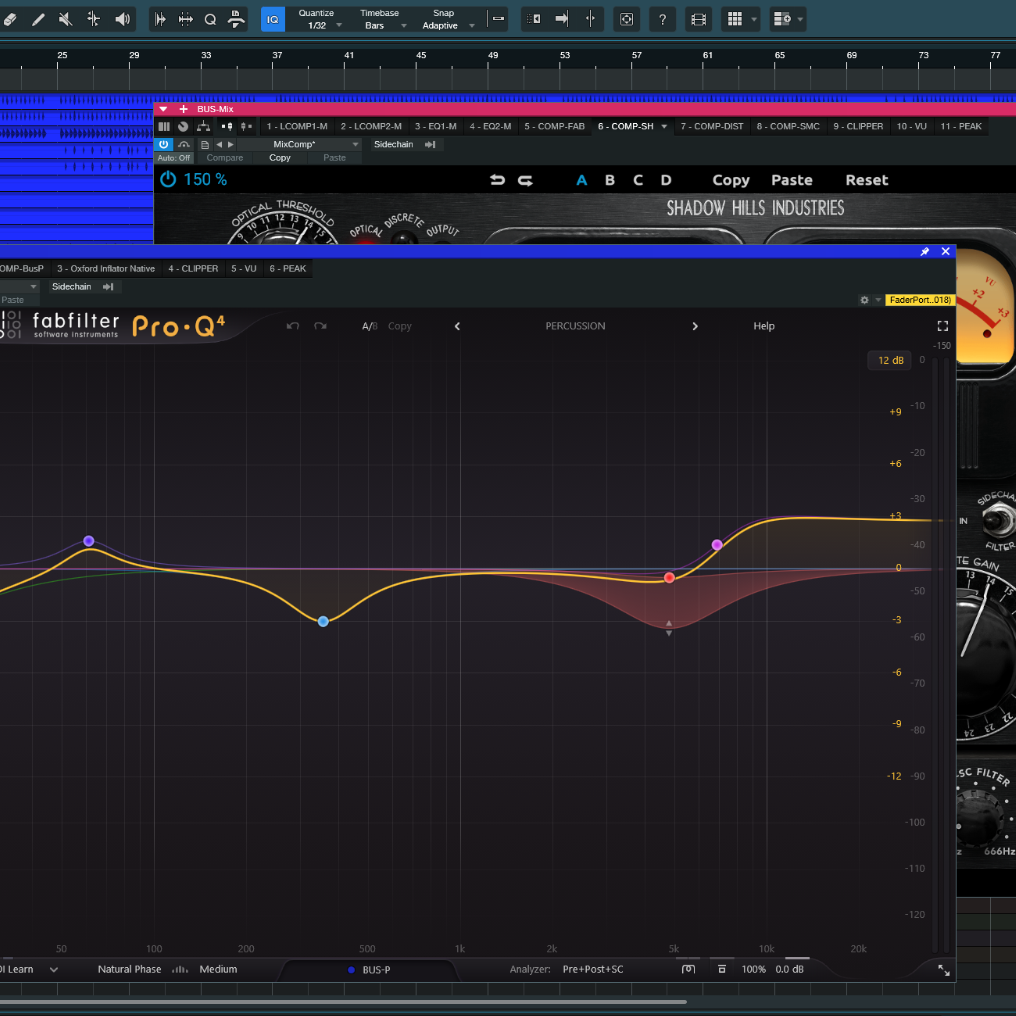Select the Bend tool icon

pos(93,19)
